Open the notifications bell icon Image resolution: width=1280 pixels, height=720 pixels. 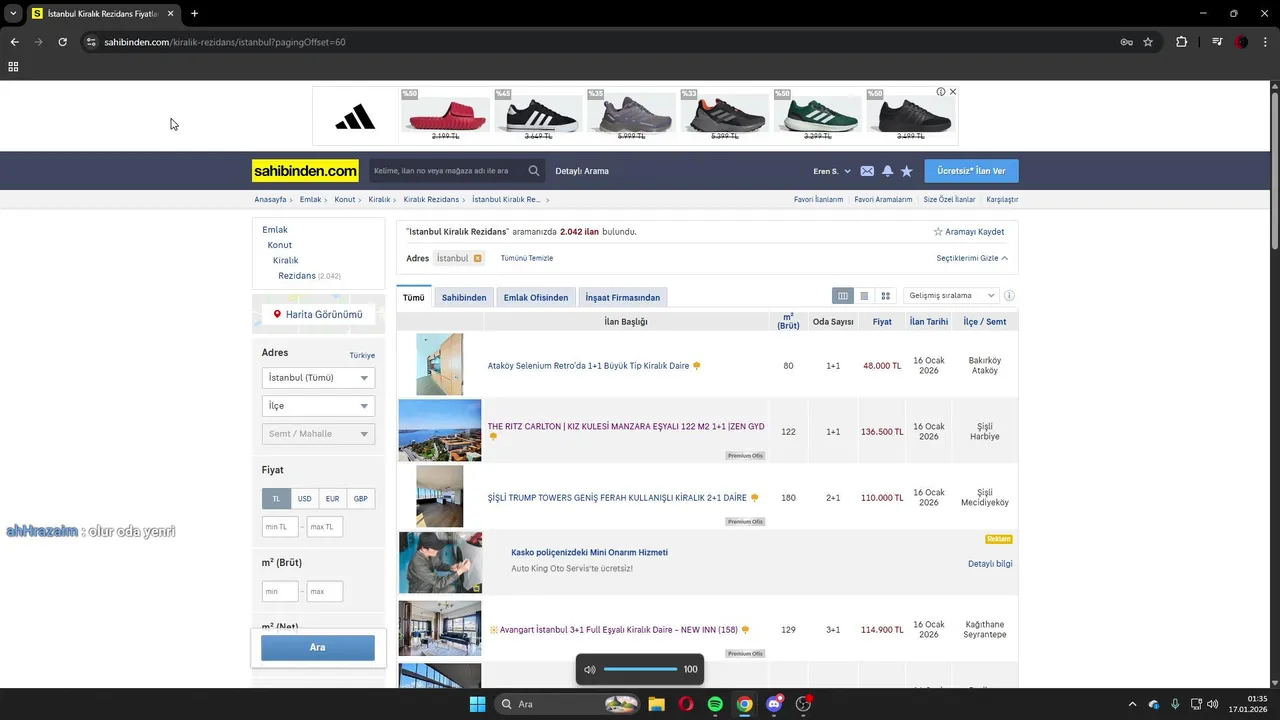(887, 171)
